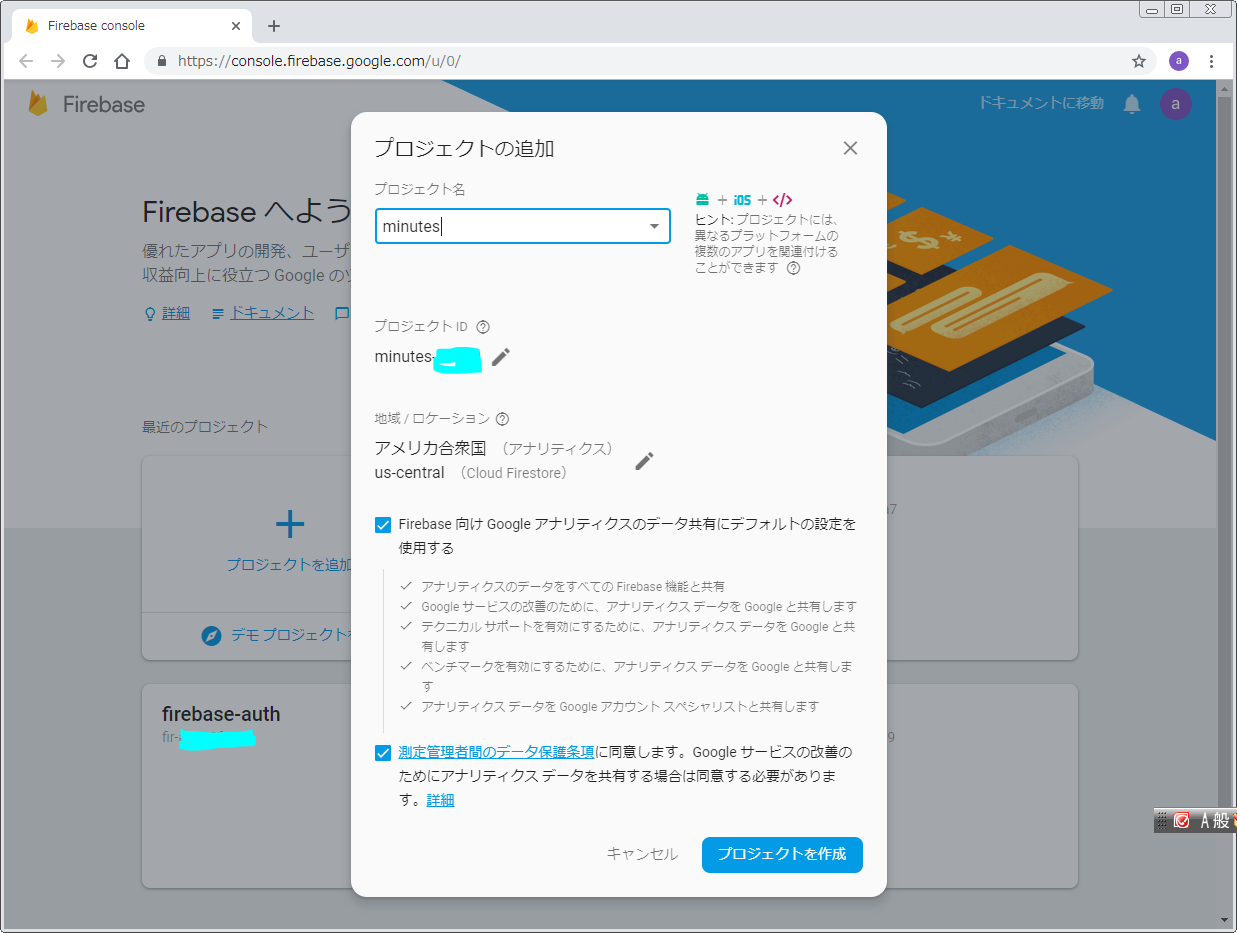Open a new browser tab

click(274, 26)
